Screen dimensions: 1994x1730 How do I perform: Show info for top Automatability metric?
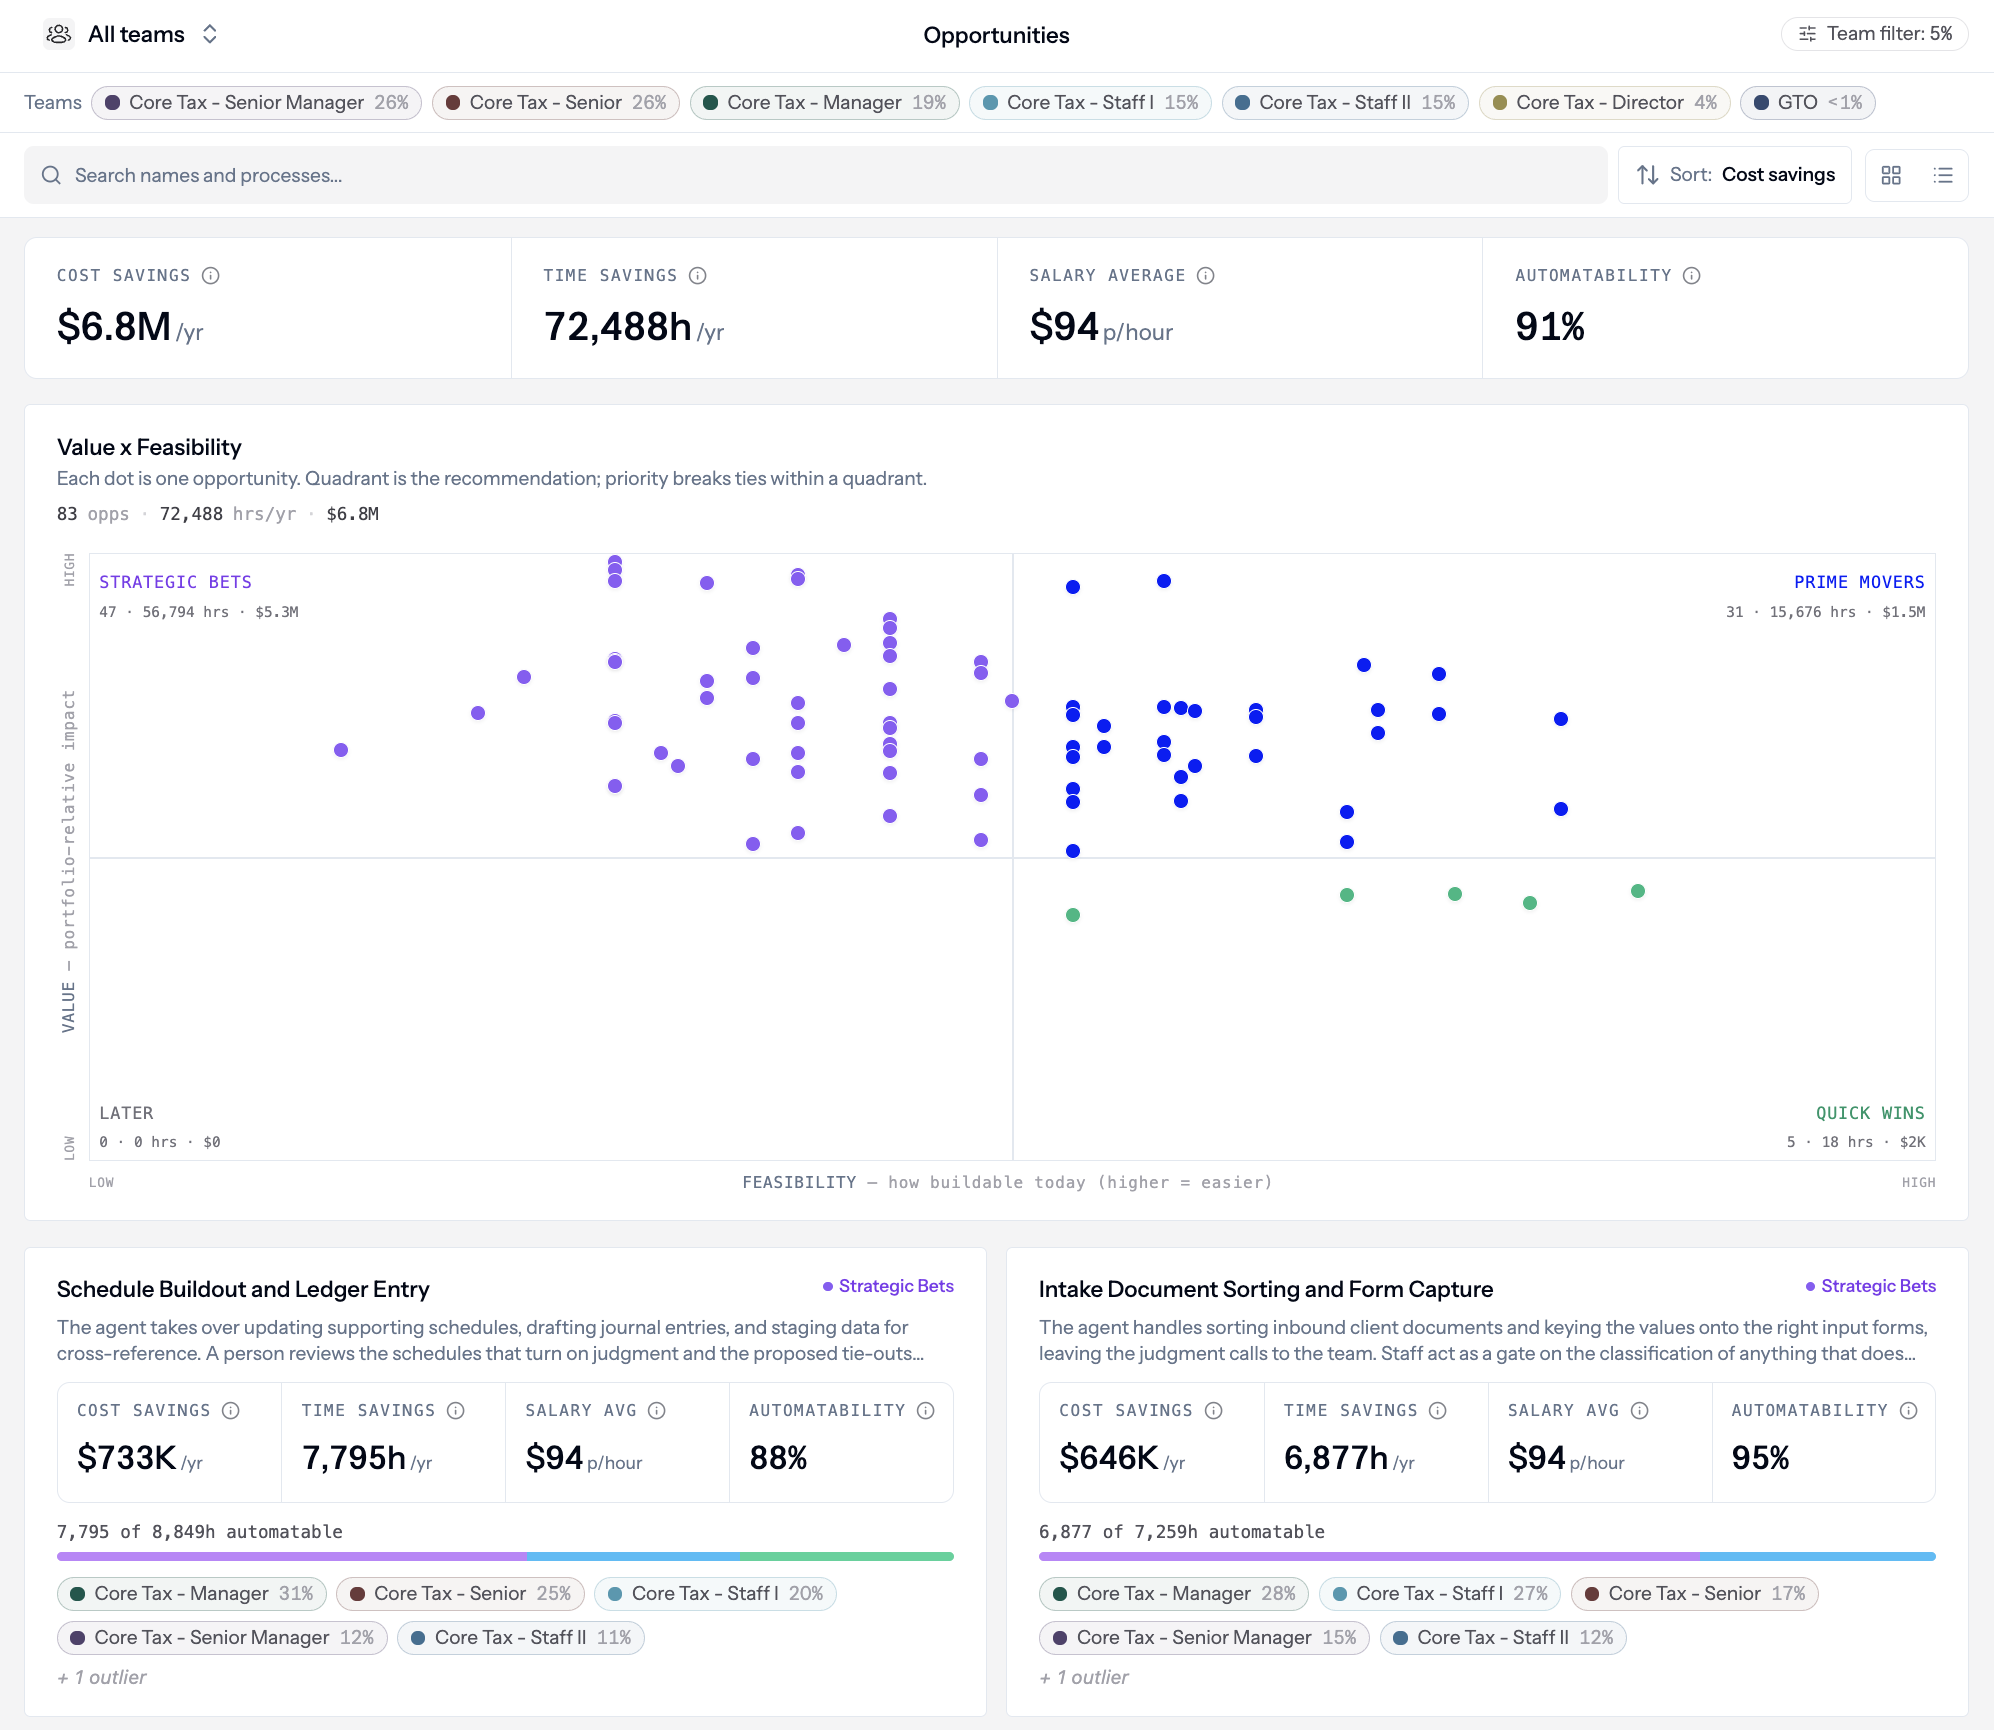pyautogui.click(x=1692, y=275)
